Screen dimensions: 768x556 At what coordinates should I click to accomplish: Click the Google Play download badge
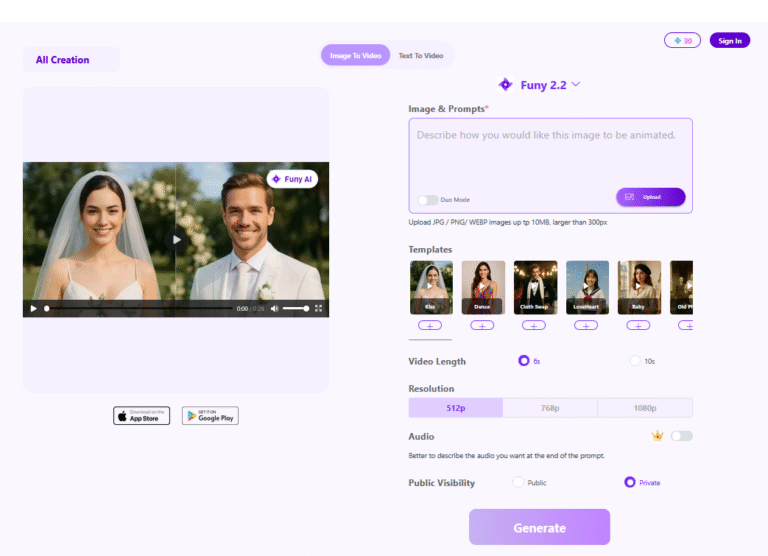point(210,415)
